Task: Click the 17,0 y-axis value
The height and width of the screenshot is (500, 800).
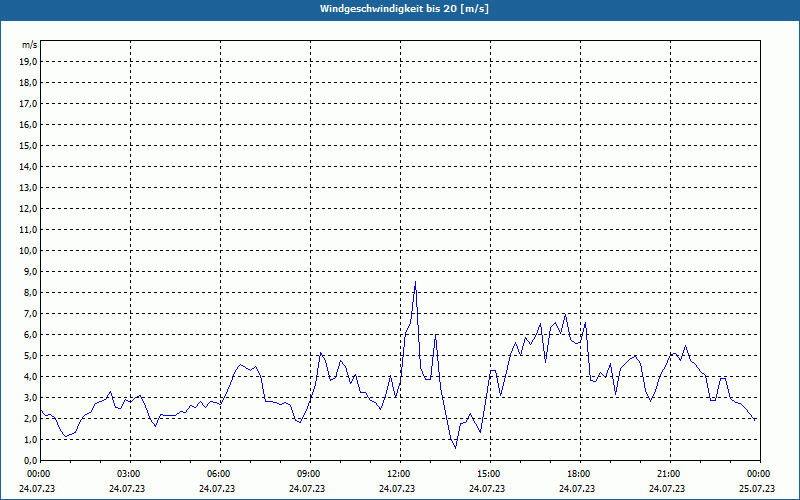Action: (x=28, y=104)
